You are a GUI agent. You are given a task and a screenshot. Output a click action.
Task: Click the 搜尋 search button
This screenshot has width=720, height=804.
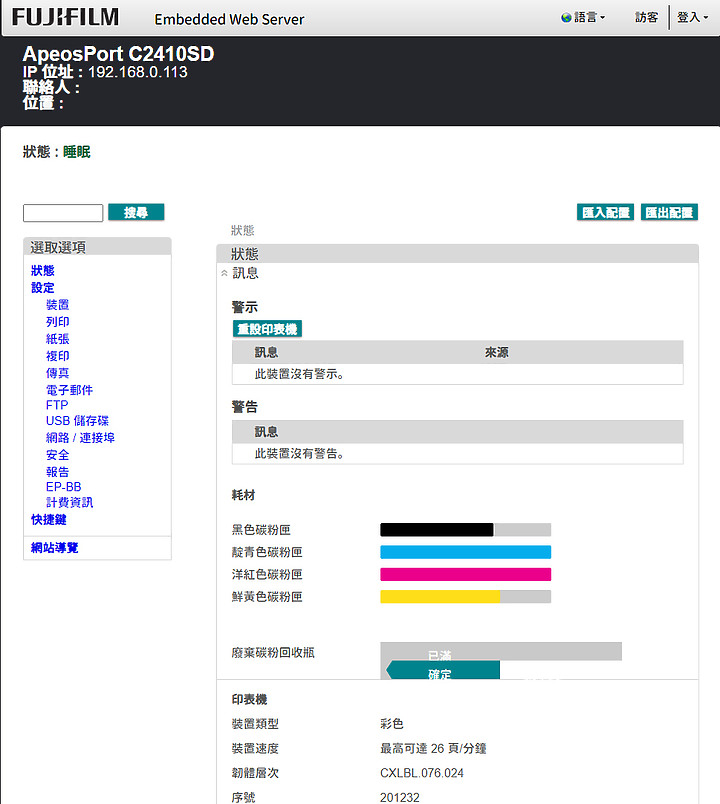tap(136, 212)
